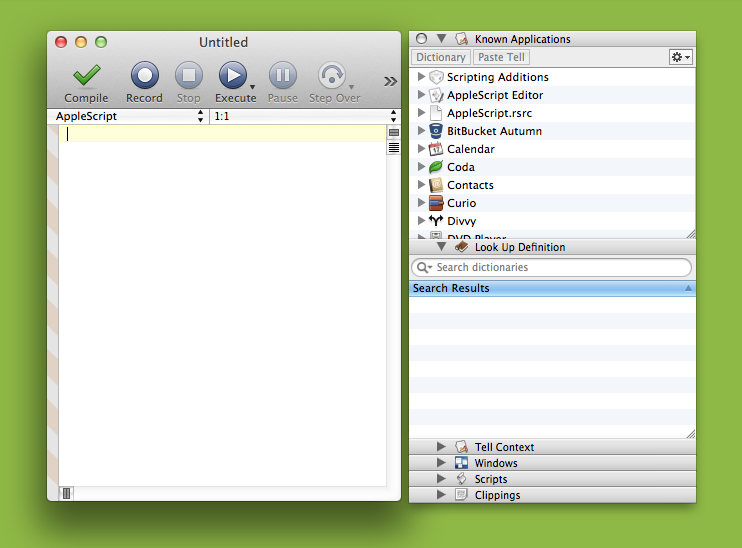Sort by the Search Results header
This screenshot has height=548, width=742.
[552, 288]
